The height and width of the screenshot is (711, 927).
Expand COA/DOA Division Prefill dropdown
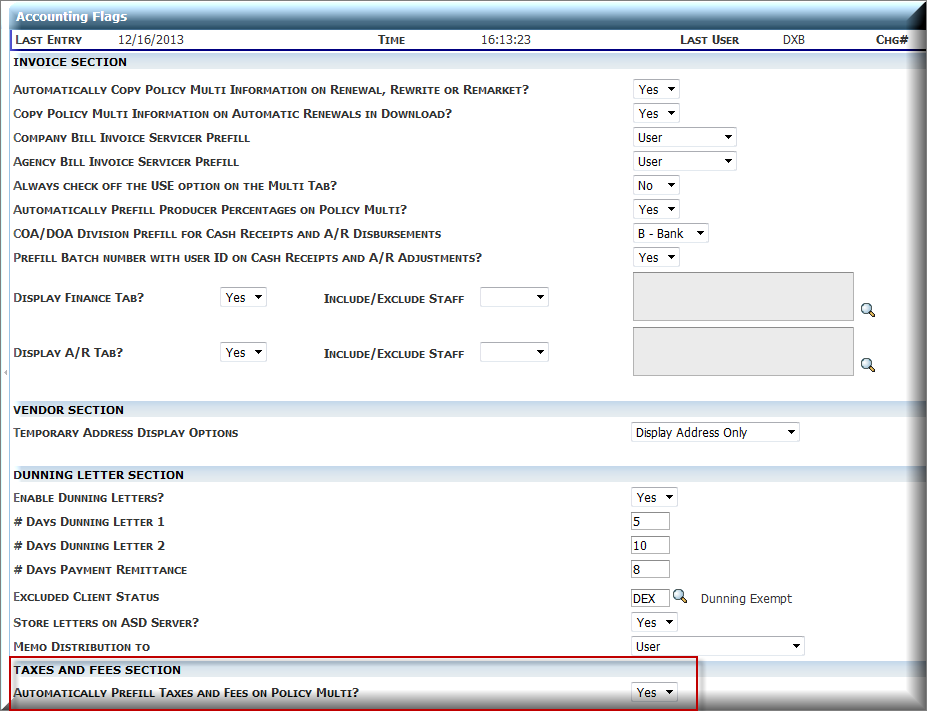tap(671, 233)
